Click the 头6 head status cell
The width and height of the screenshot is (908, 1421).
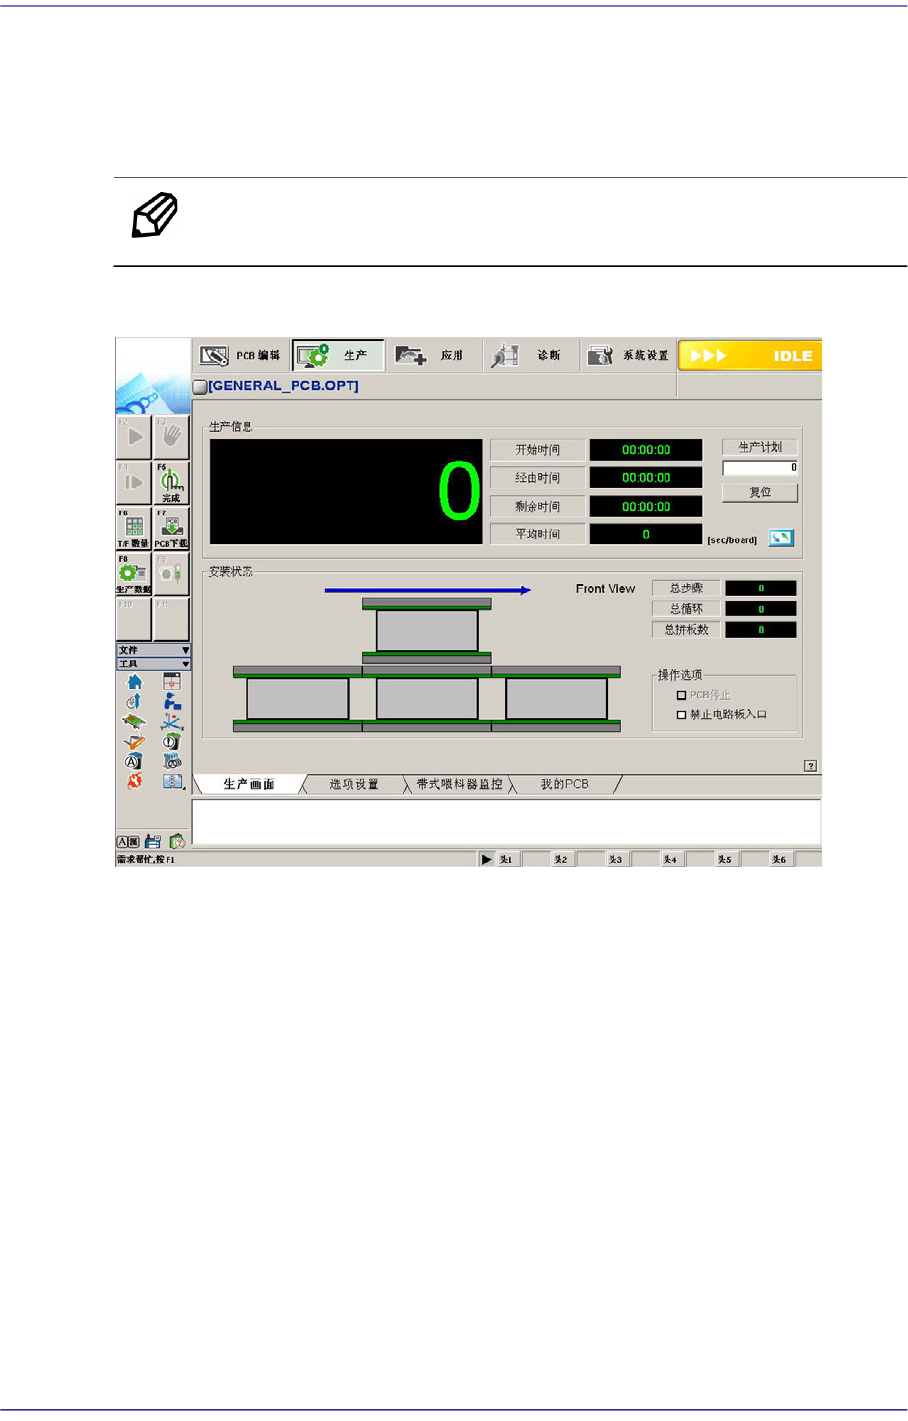pyautogui.click(x=779, y=859)
